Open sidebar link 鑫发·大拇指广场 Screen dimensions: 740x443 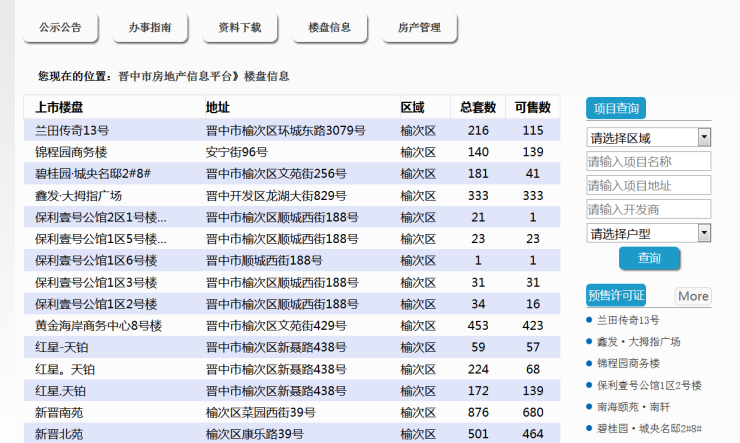click(x=639, y=342)
